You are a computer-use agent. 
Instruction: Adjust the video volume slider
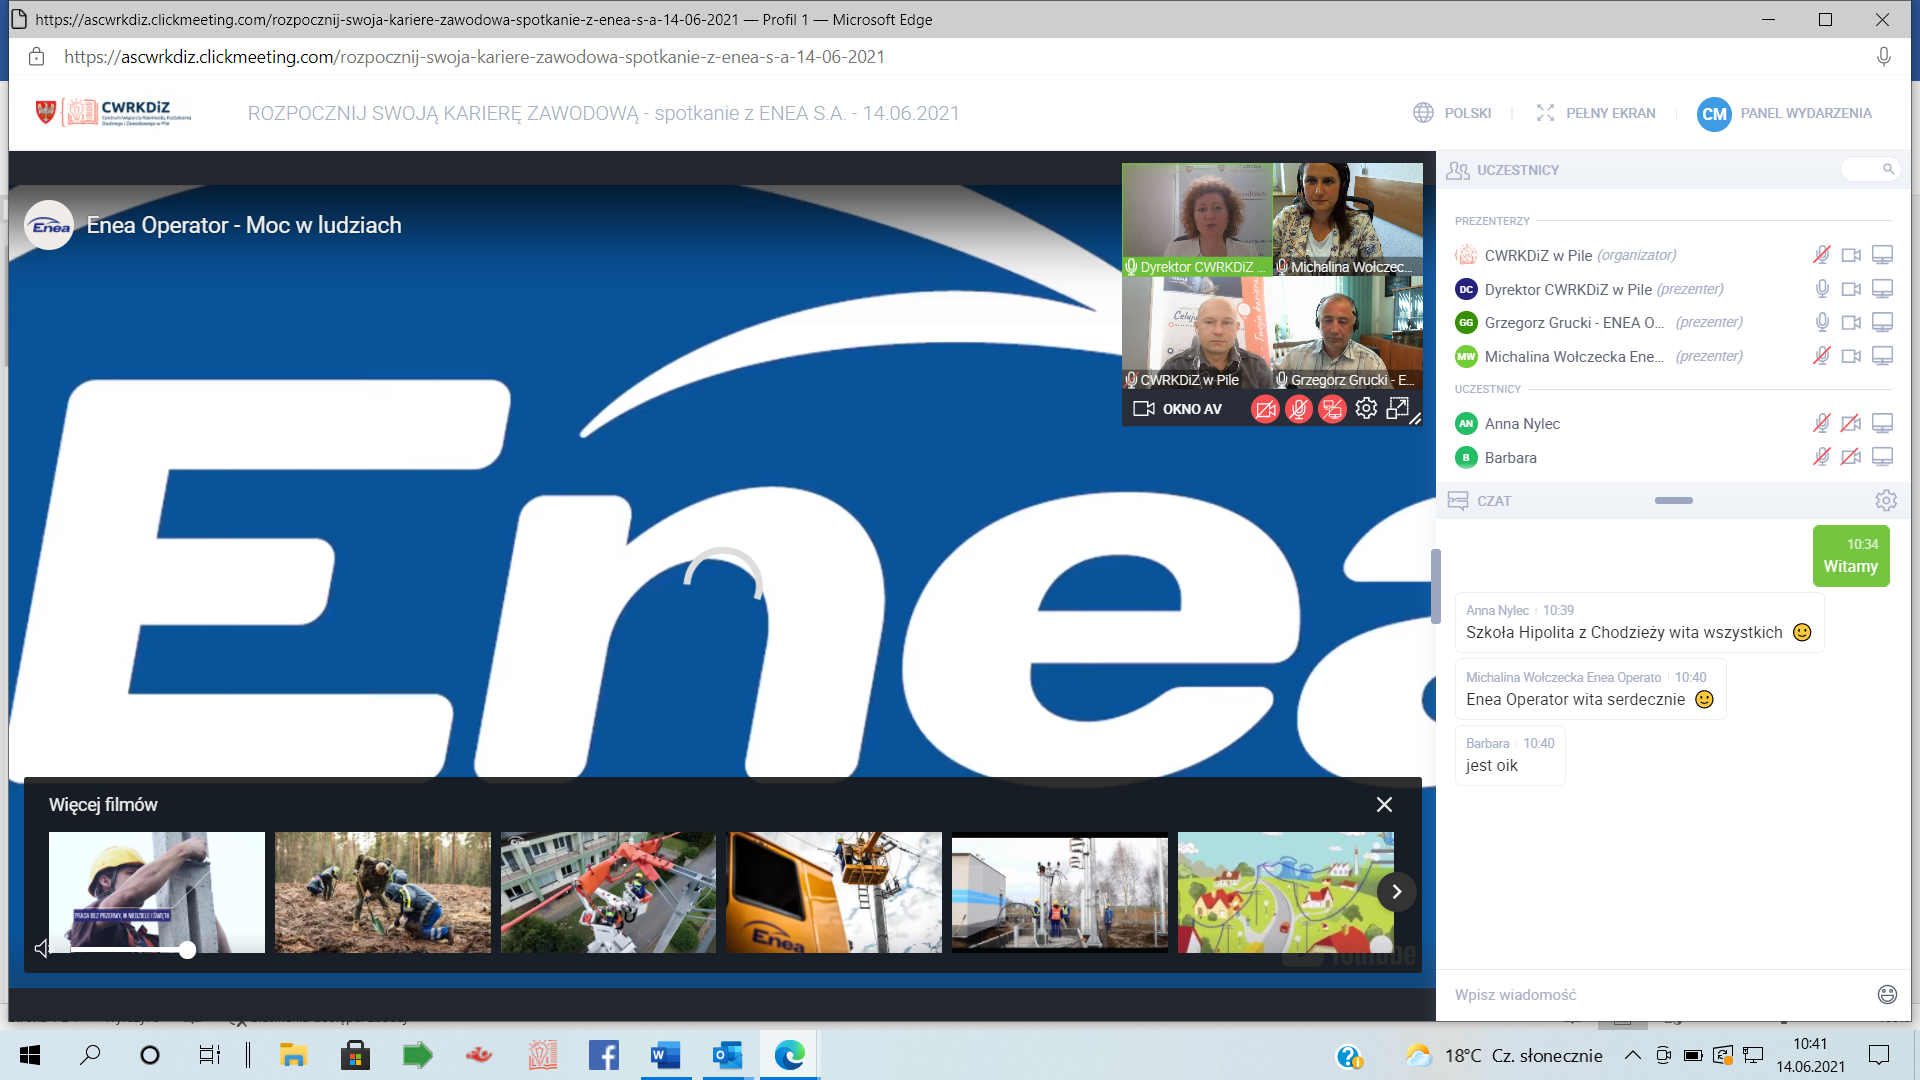pos(187,950)
